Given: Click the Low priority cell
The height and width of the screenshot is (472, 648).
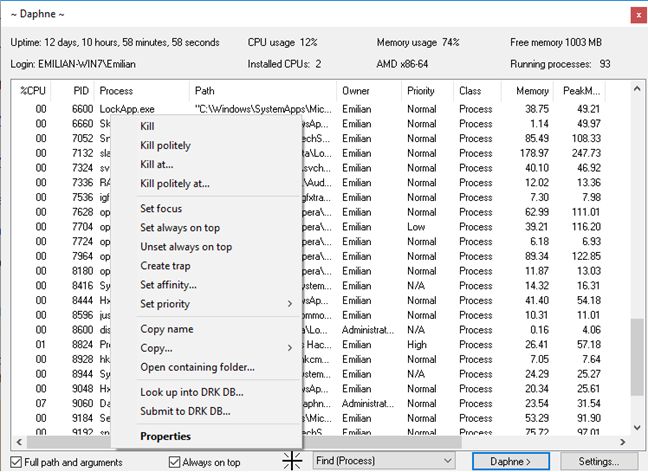Looking at the screenshot, I should tap(416, 227).
